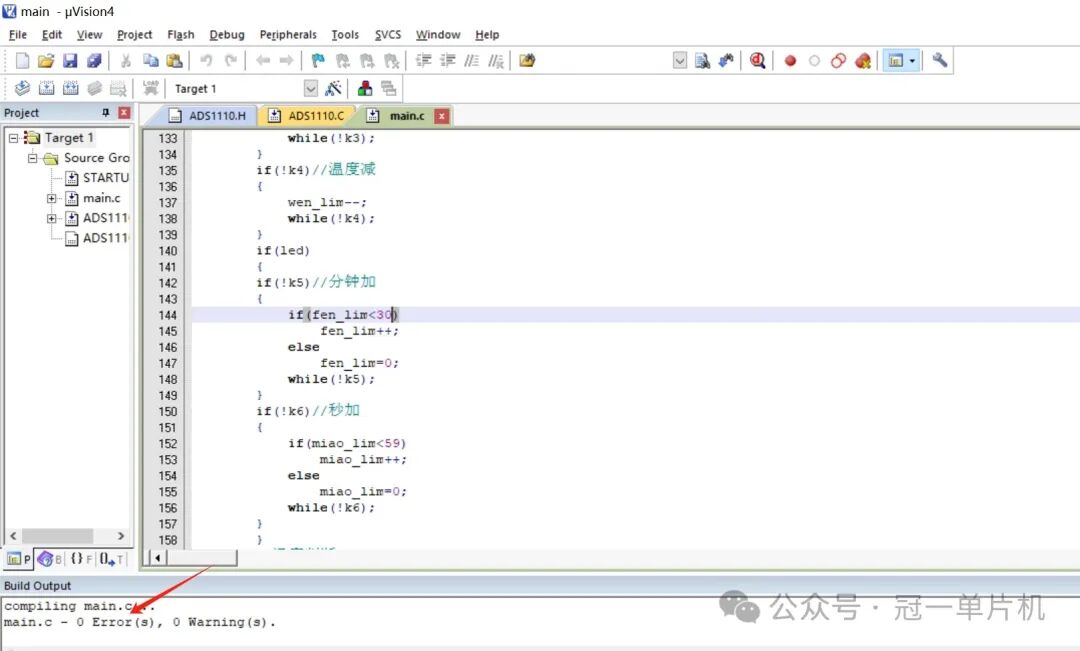Toggle bookmark with blue flag icon
1080x651 pixels.
coord(318,61)
